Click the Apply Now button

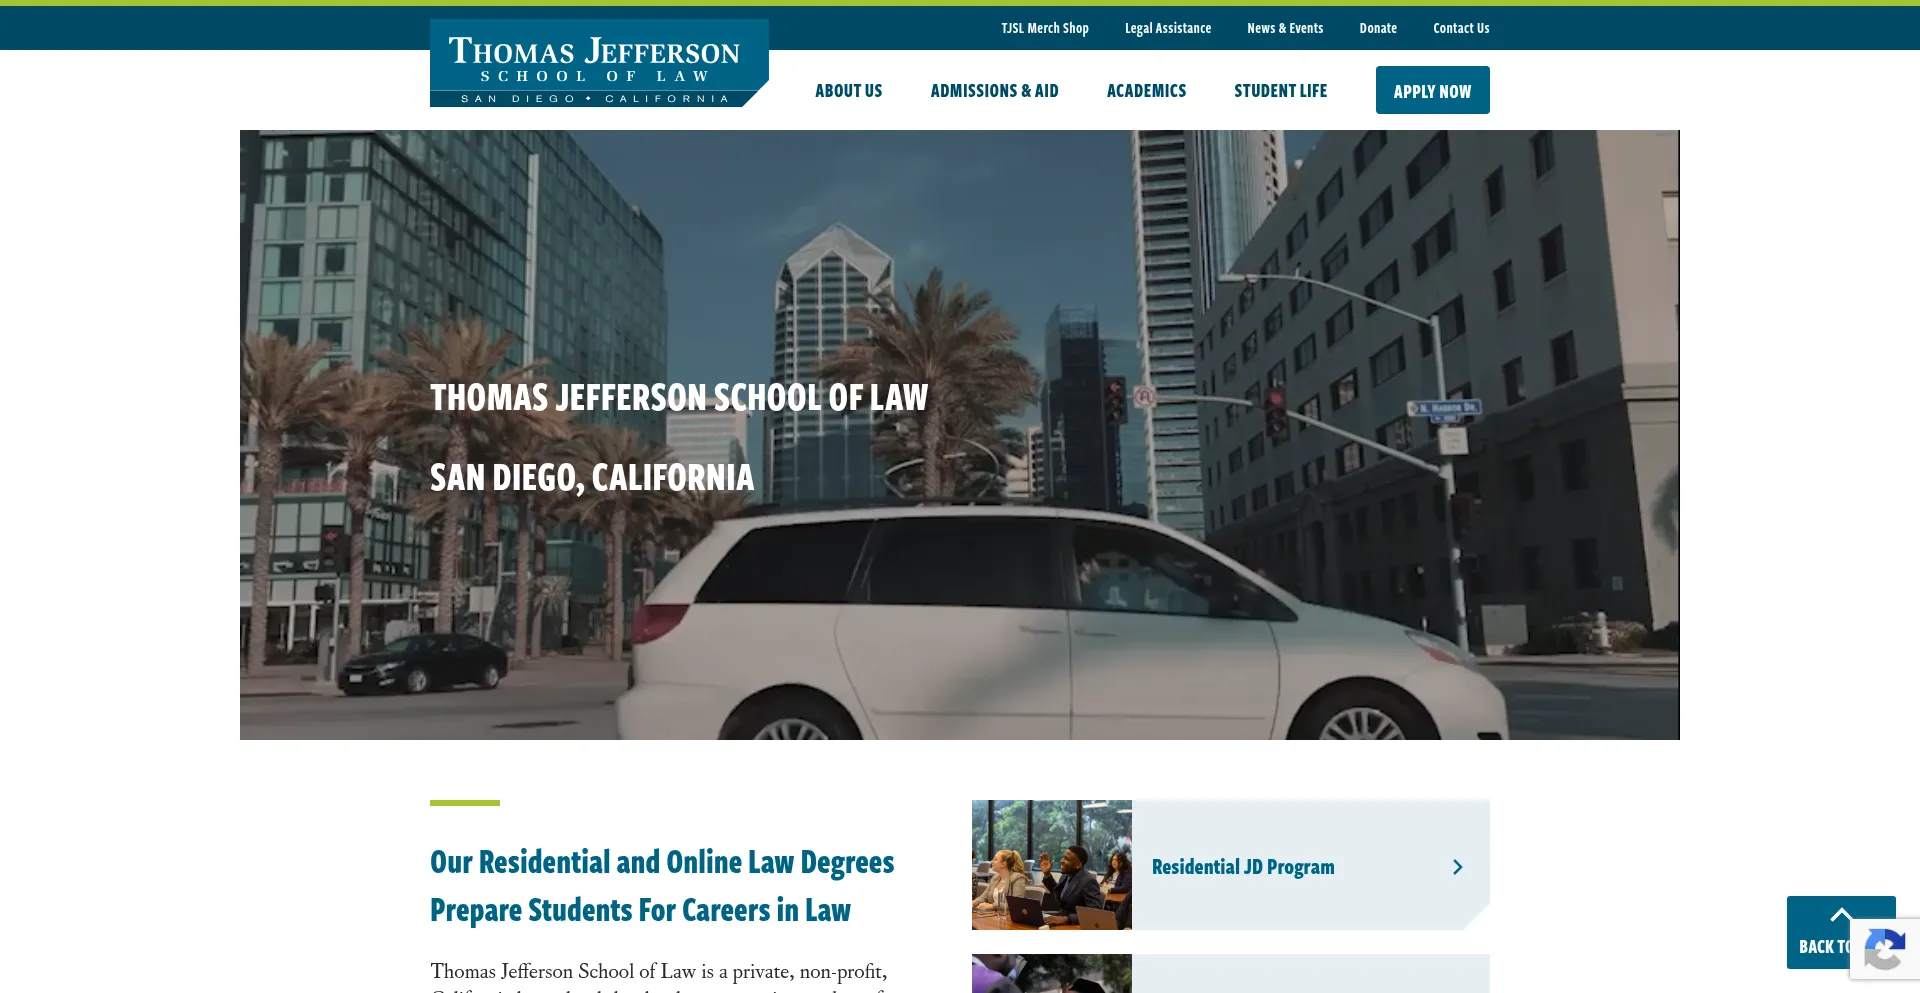pyautogui.click(x=1432, y=90)
